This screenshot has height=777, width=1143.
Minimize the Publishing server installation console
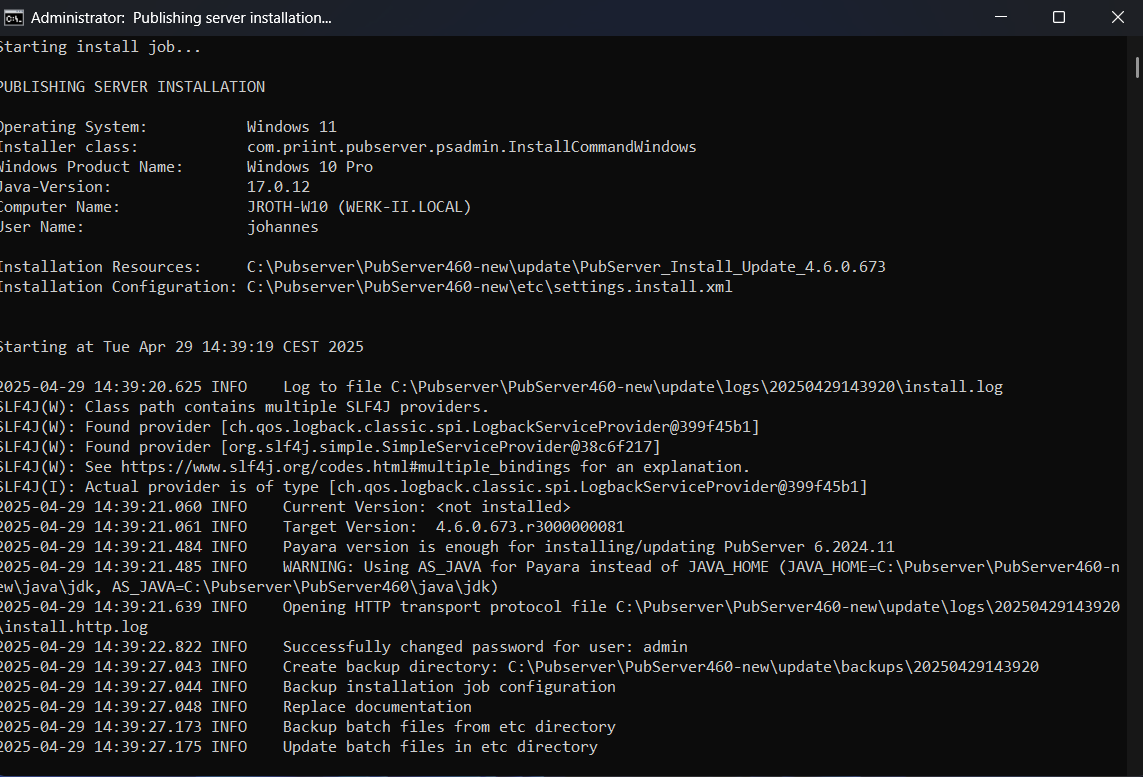coord(1001,17)
